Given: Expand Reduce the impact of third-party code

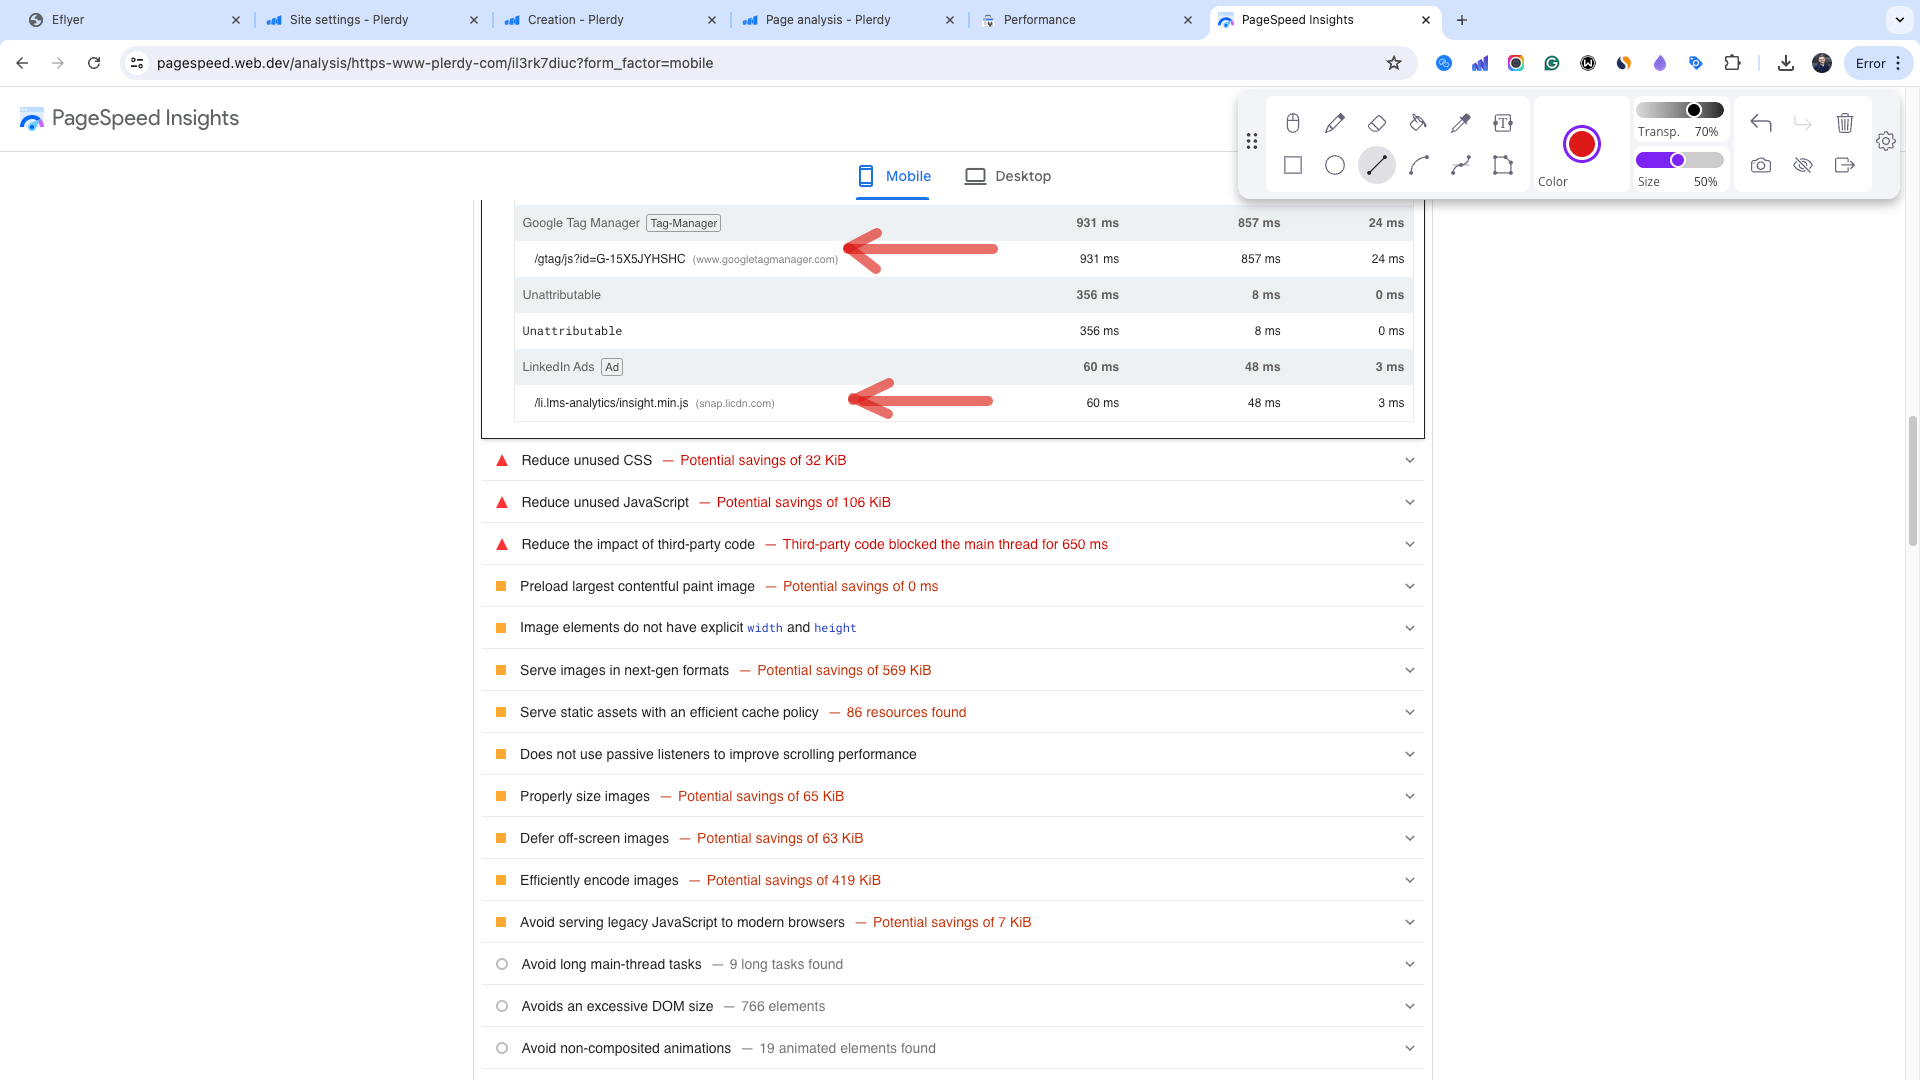Looking at the screenshot, I should (953, 544).
